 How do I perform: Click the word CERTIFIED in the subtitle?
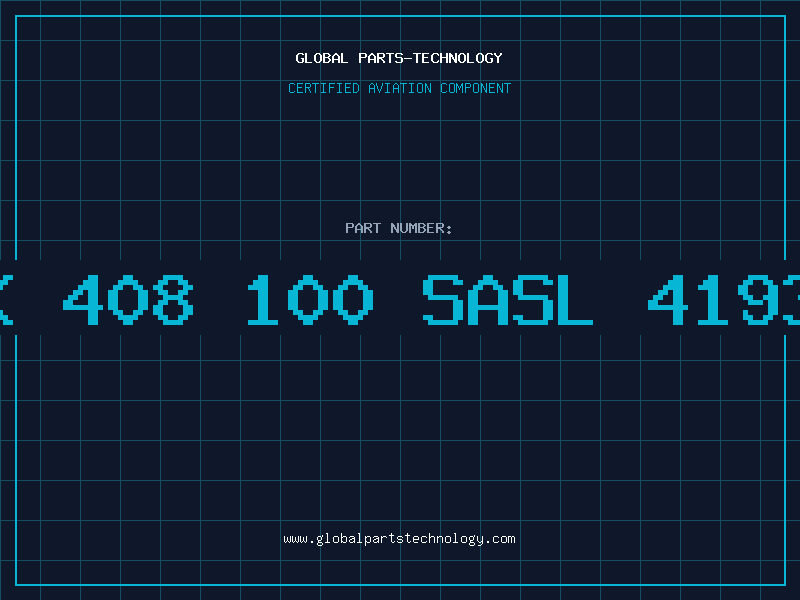pyautogui.click(x=323, y=88)
